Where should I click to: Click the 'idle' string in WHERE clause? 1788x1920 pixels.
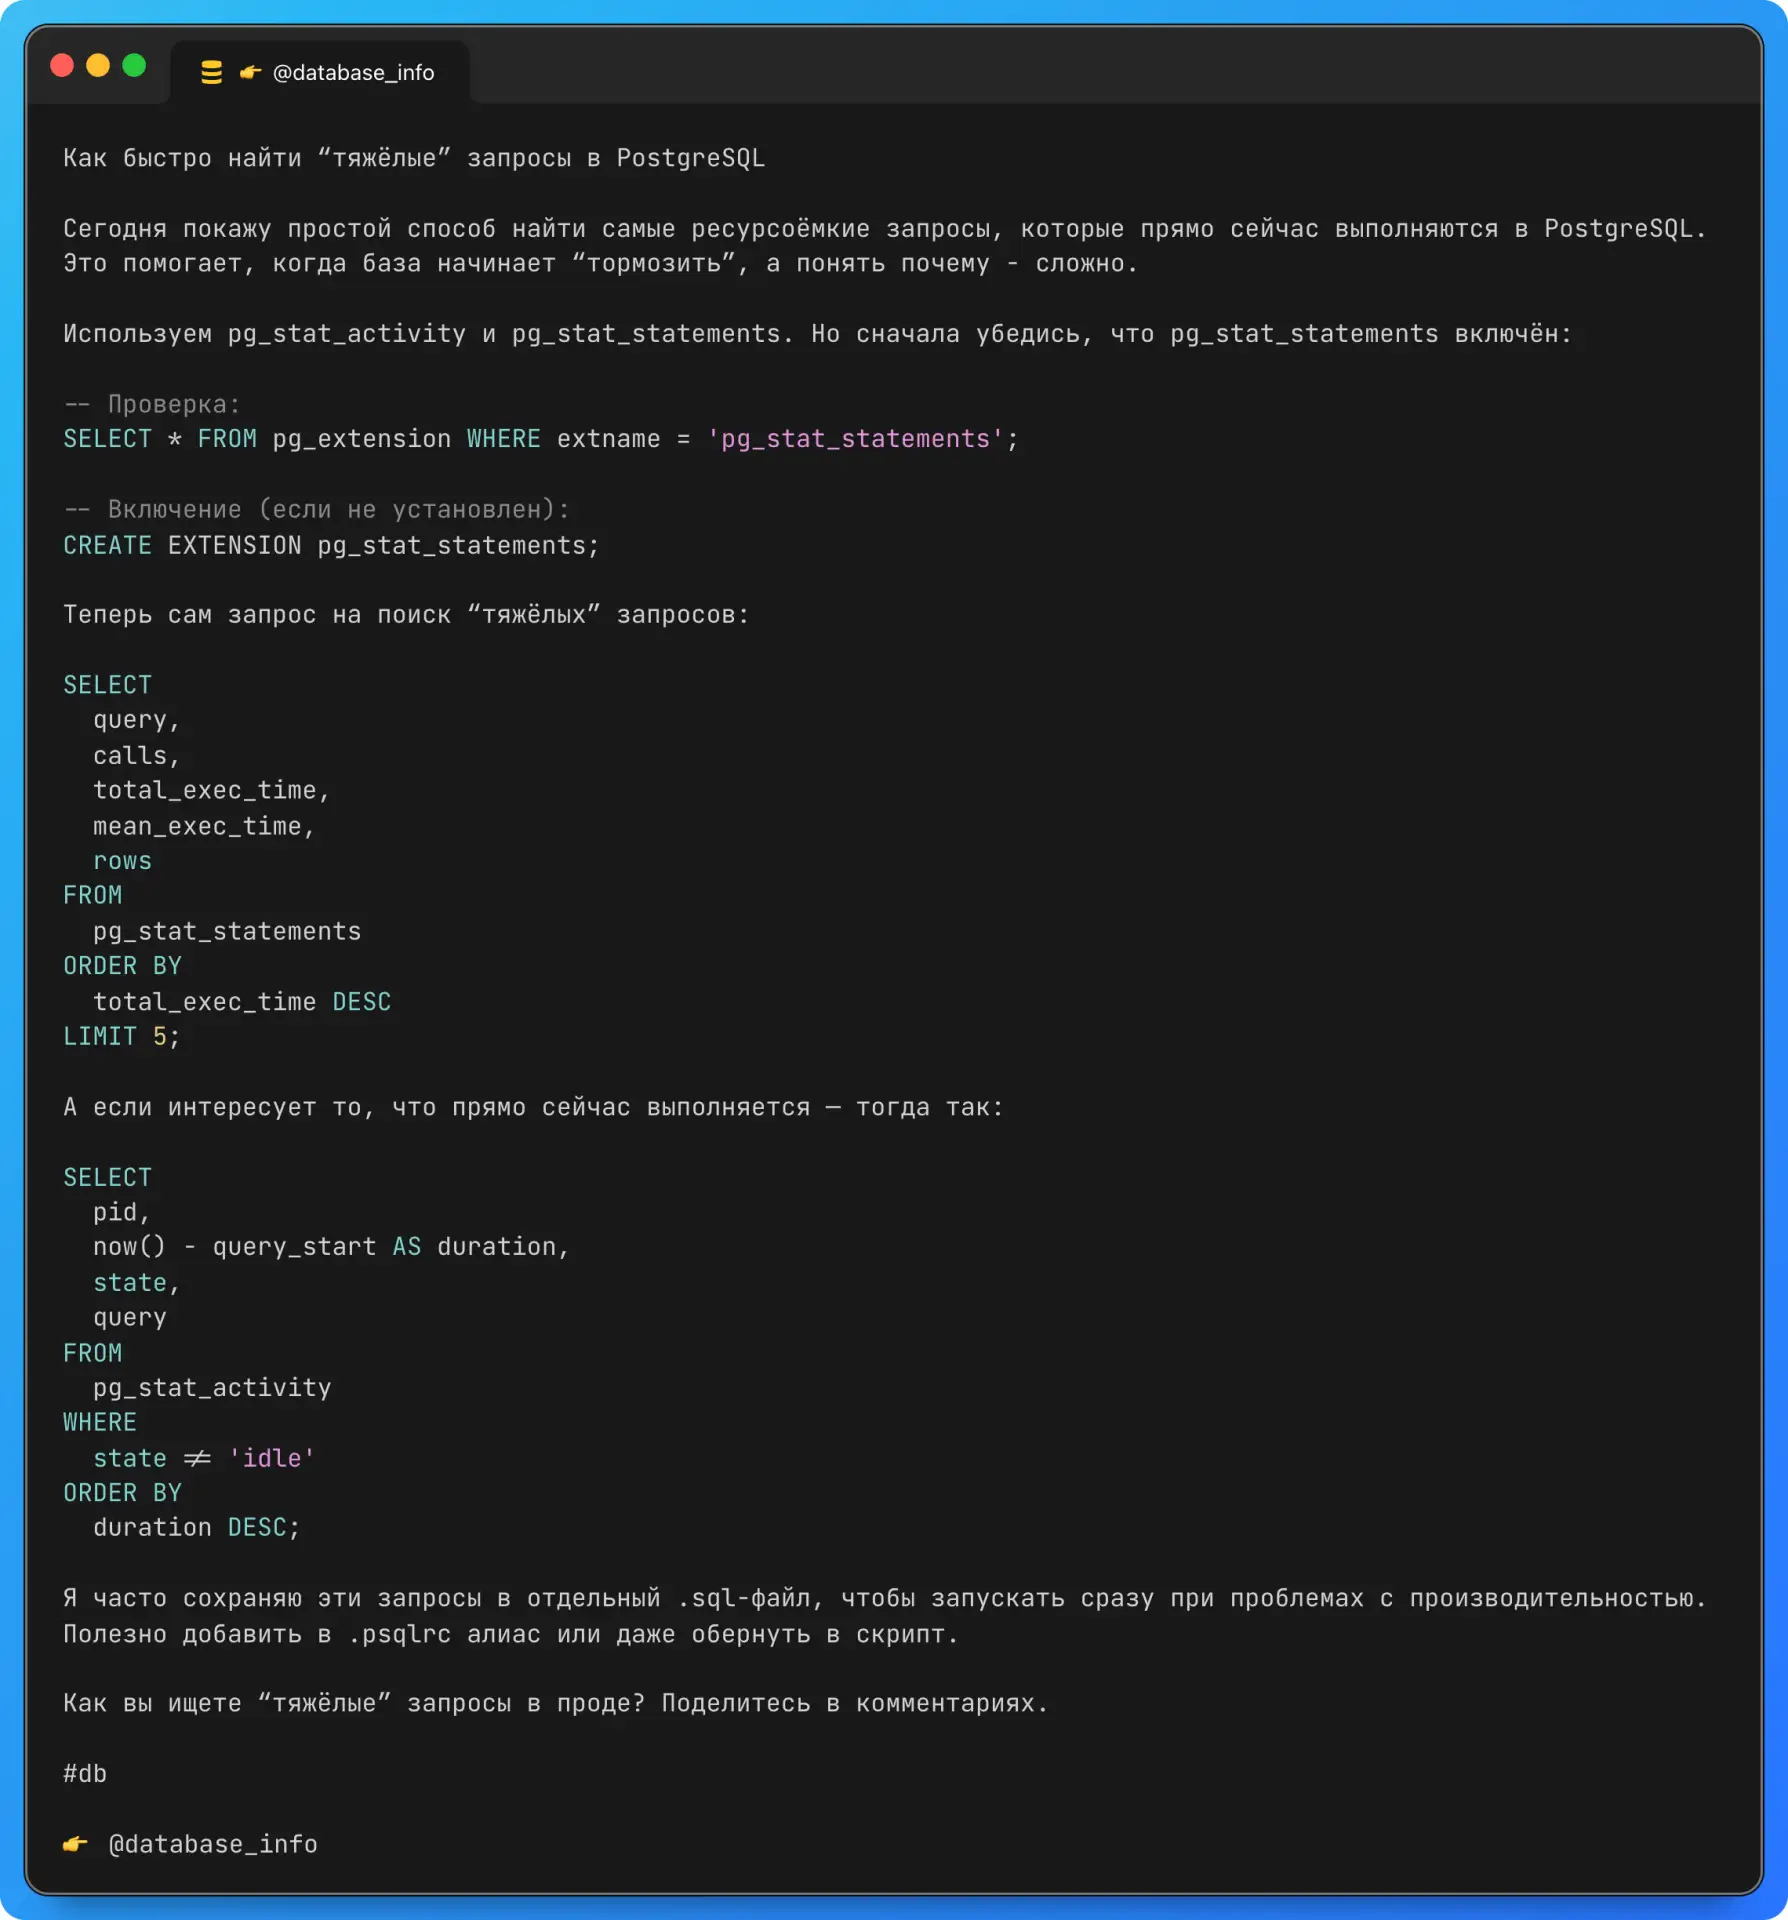click(272, 1459)
